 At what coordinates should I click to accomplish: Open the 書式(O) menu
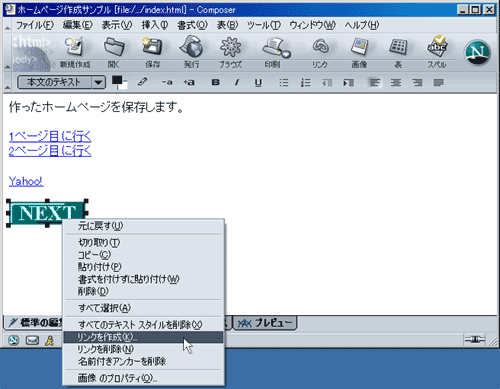192,25
